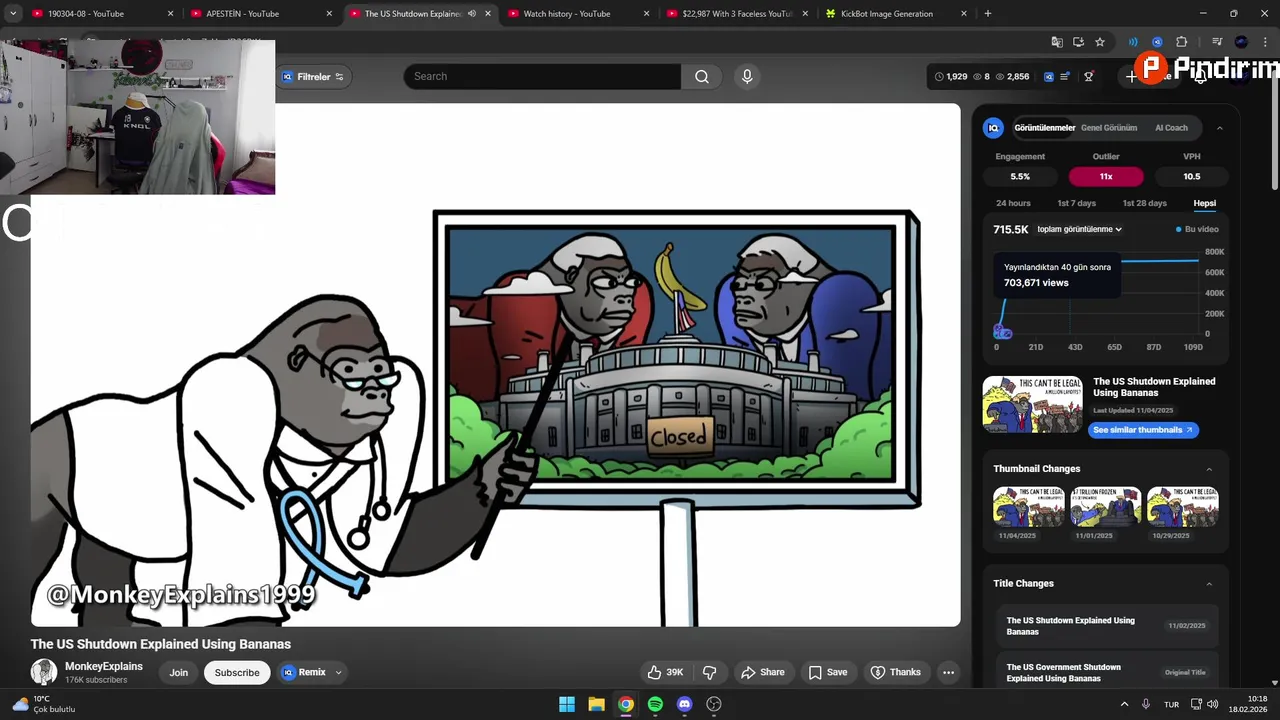Image resolution: width=1280 pixels, height=720 pixels.
Task: Expand the Remix dropdown arrow
Action: coord(338,672)
